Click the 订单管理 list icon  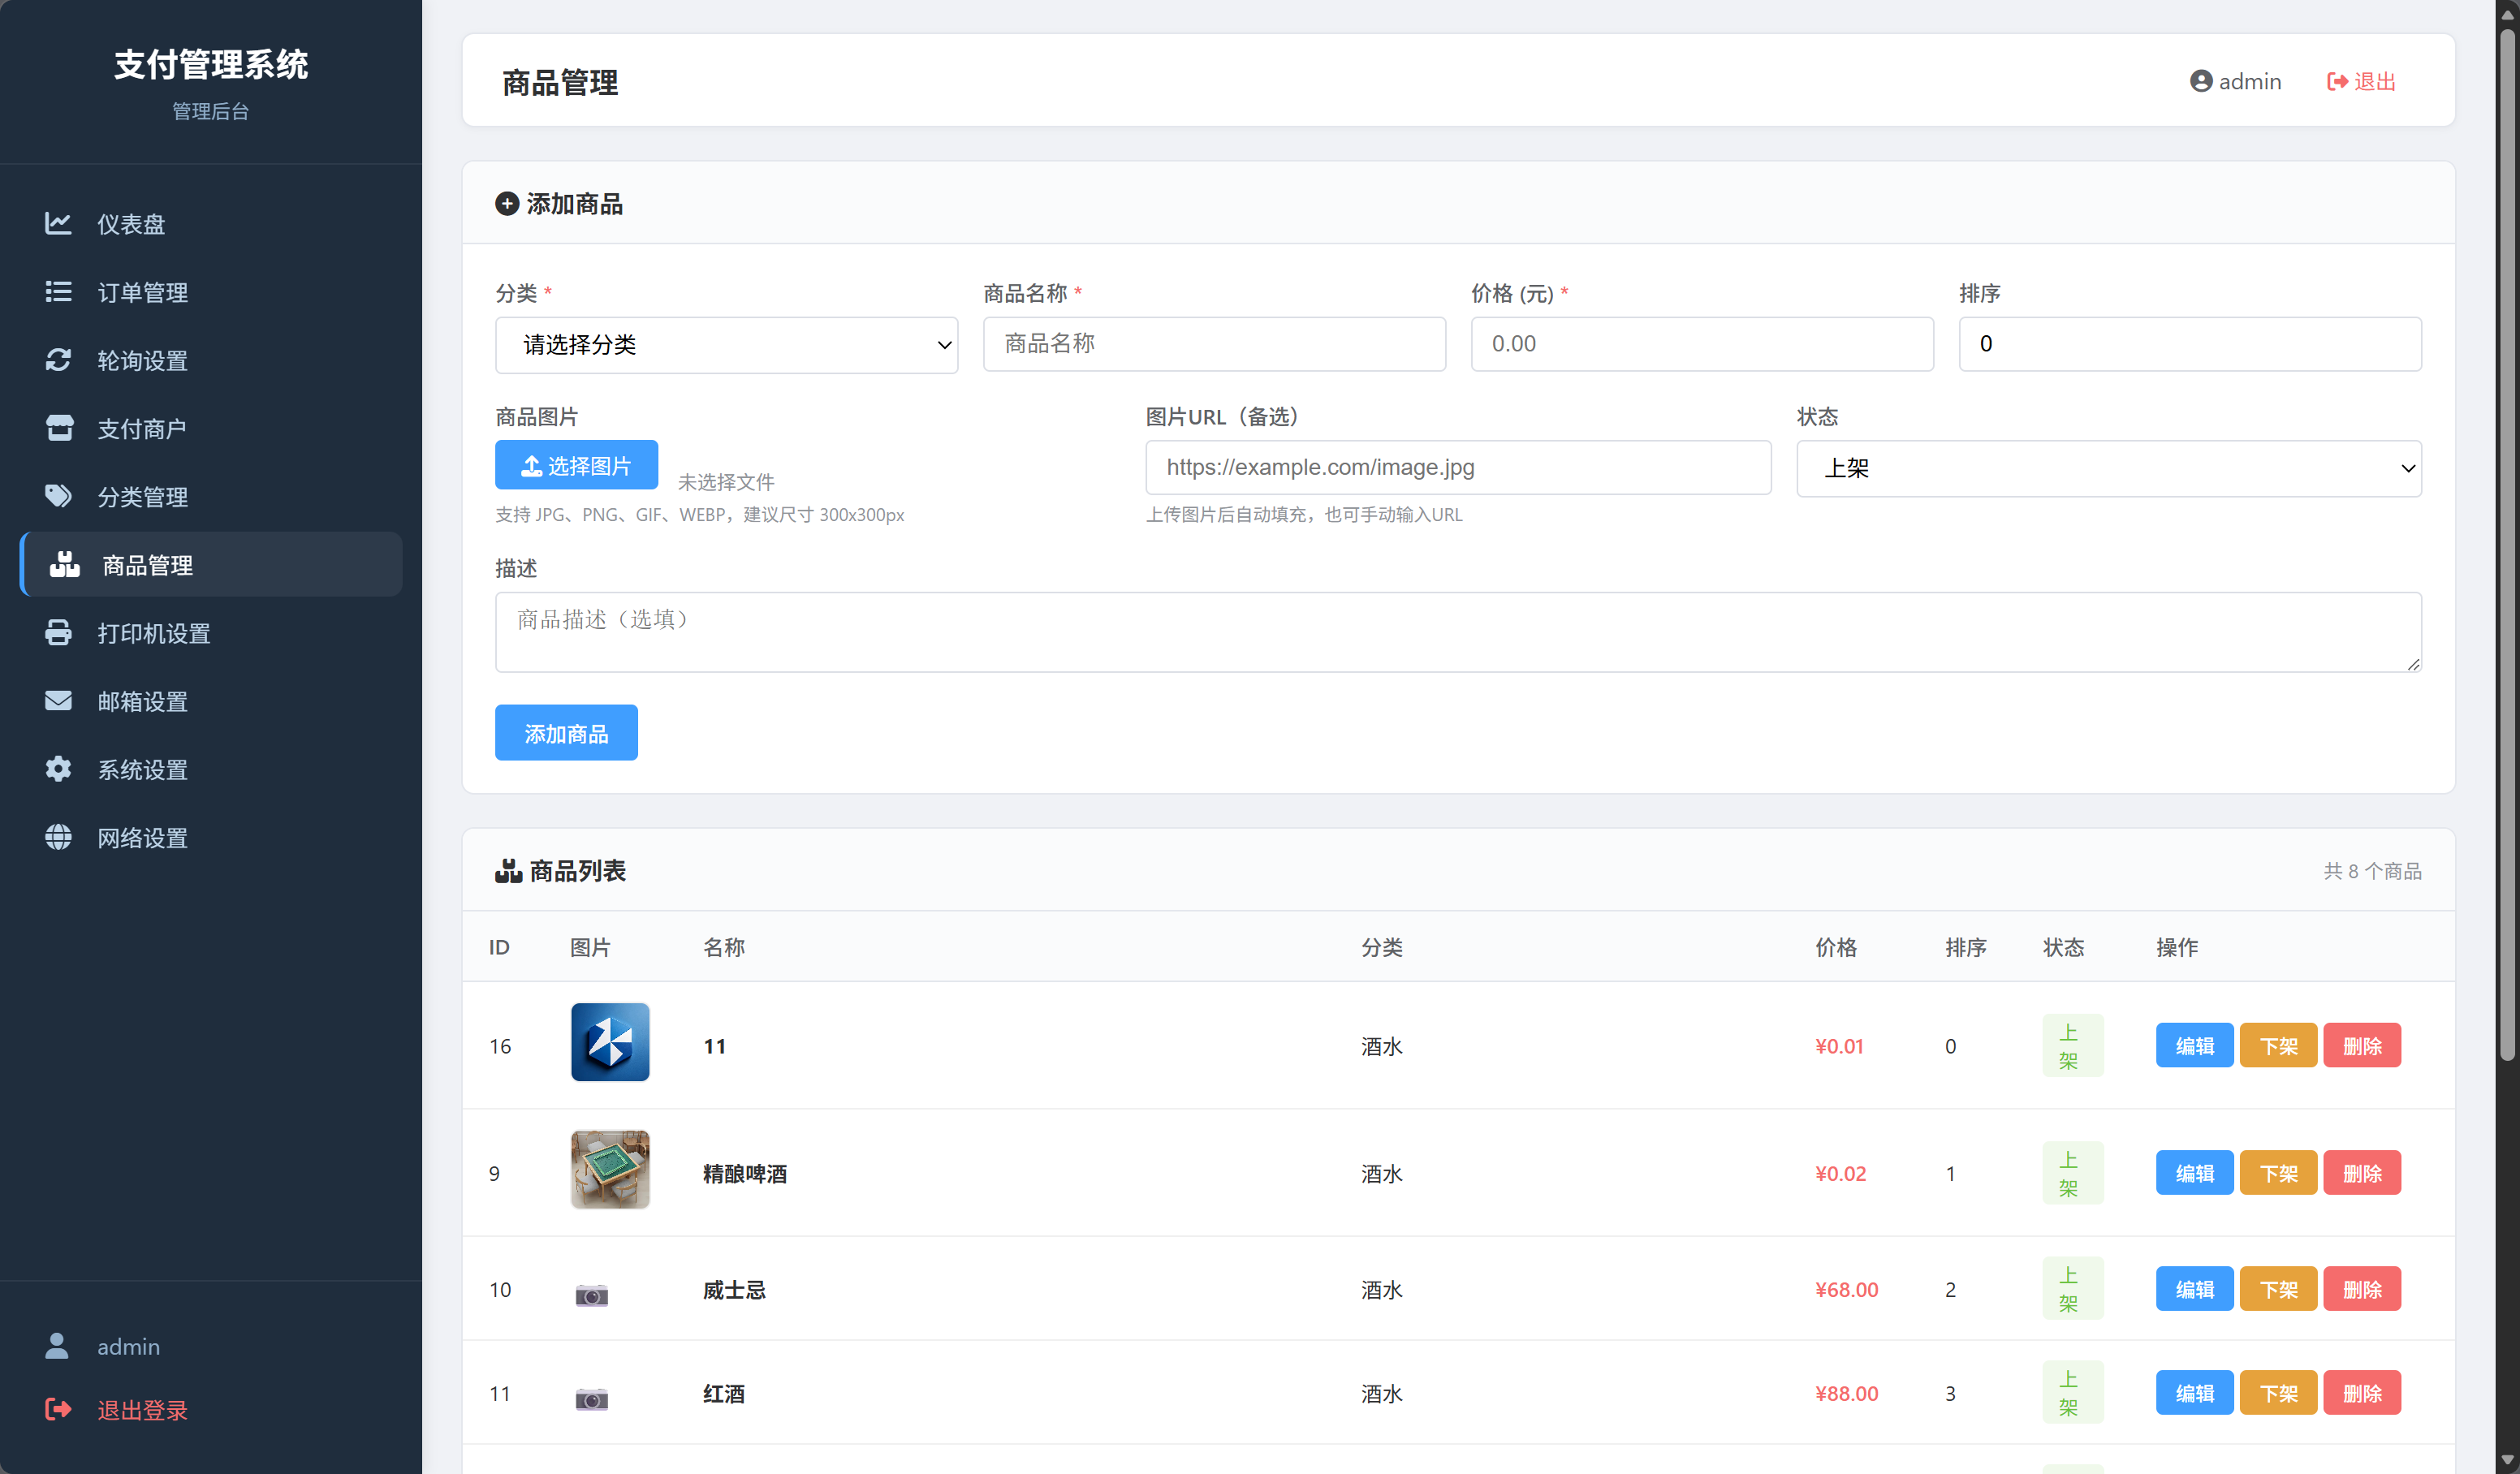[x=58, y=291]
